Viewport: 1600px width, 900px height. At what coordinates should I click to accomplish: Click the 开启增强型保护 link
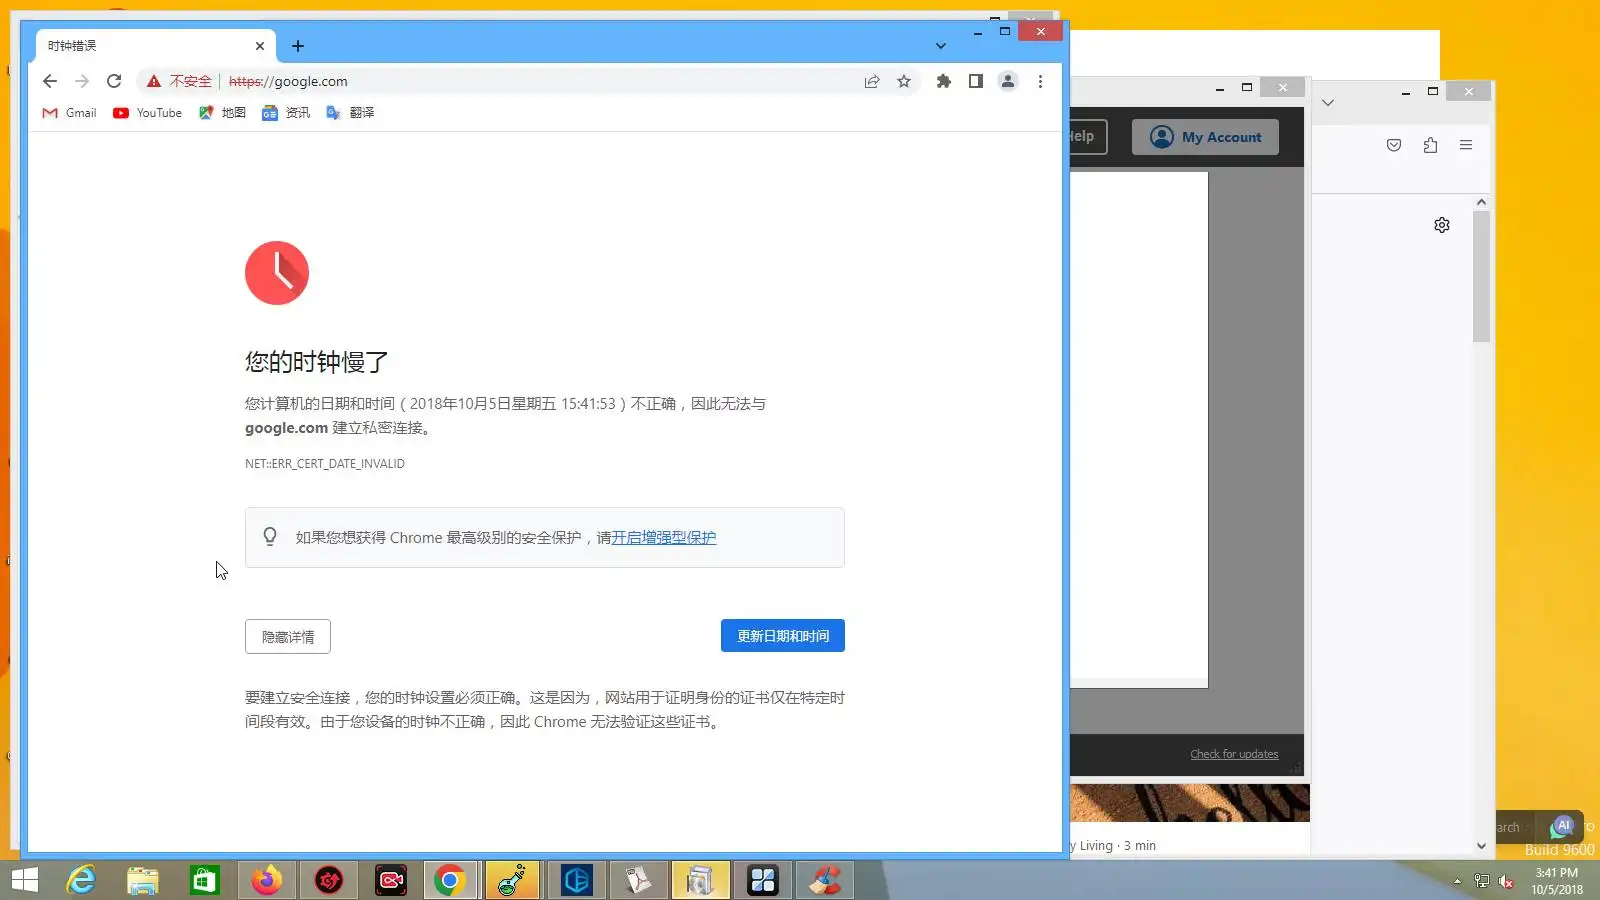coord(664,538)
